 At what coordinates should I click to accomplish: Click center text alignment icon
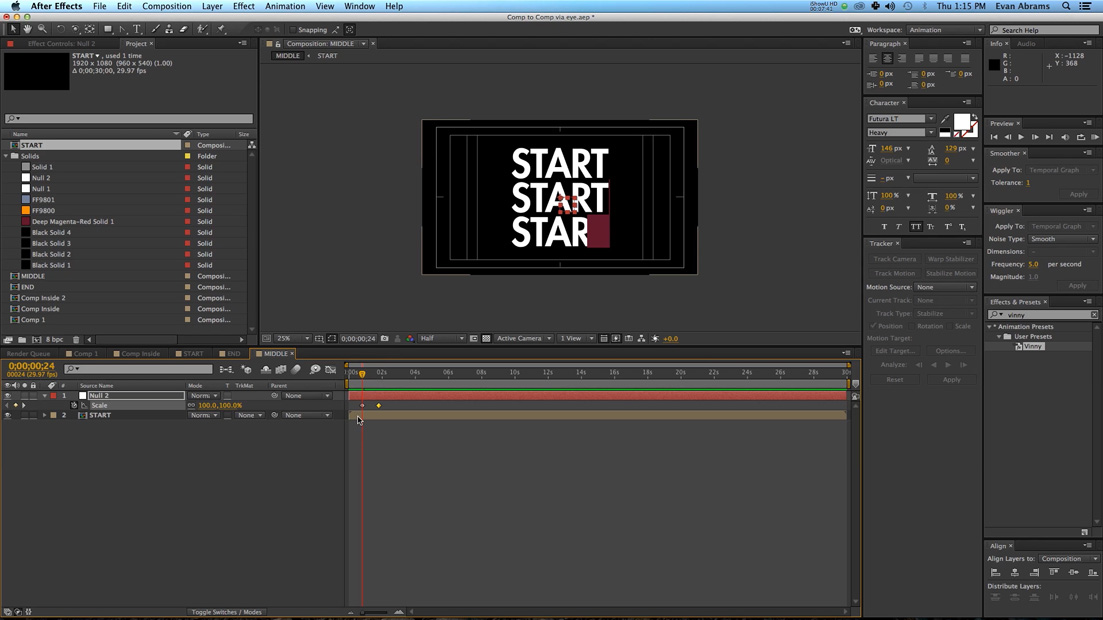click(887, 58)
